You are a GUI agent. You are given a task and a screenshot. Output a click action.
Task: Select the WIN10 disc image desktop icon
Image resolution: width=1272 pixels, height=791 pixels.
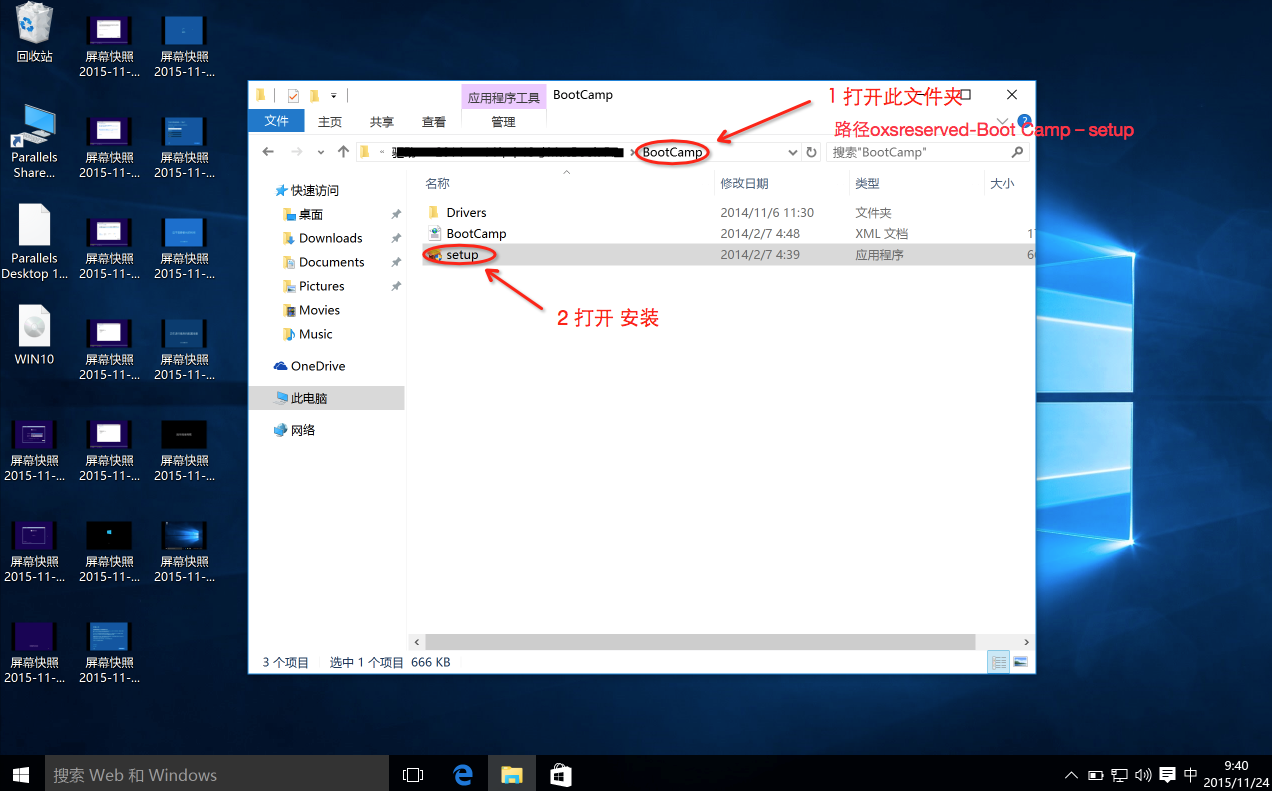coord(34,335)
